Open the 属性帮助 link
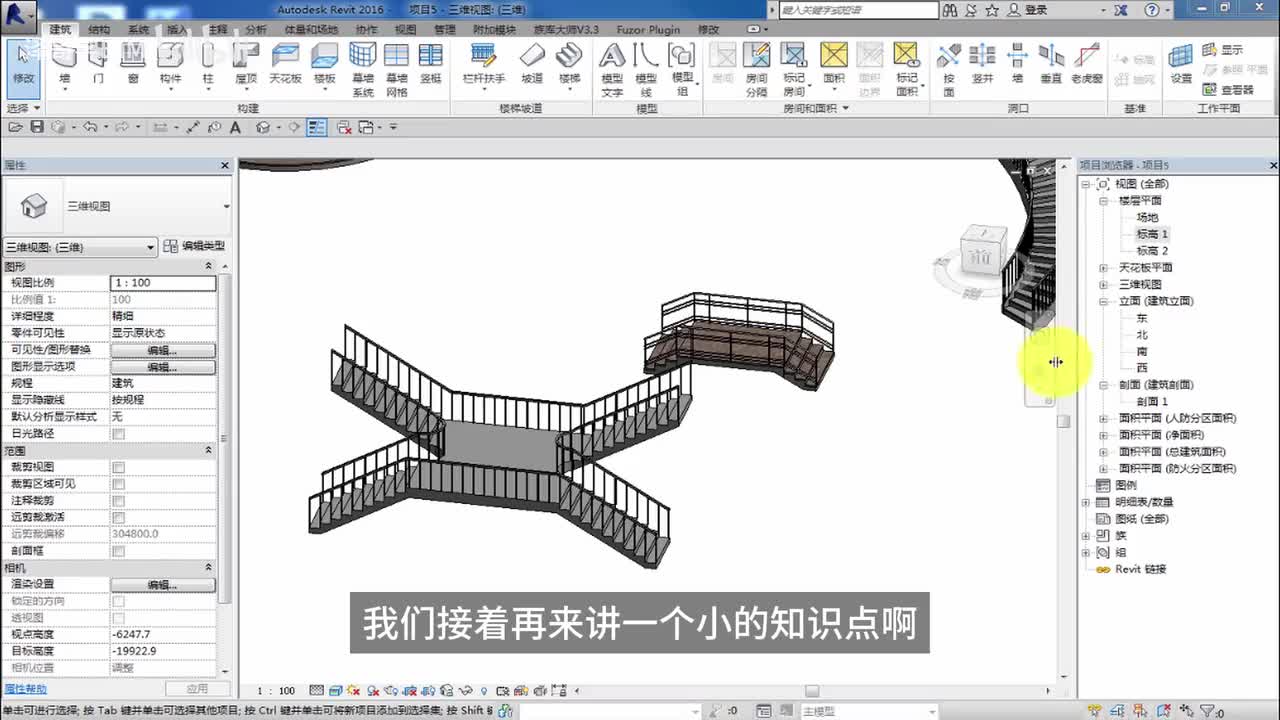Viewport: 1280px width, 720px height. (x=25, y=689)
